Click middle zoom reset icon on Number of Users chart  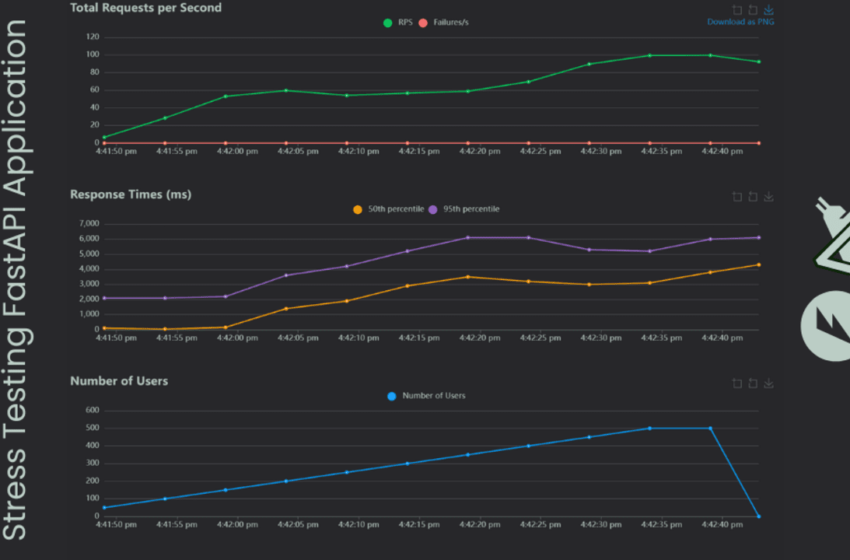pos(753,383)
